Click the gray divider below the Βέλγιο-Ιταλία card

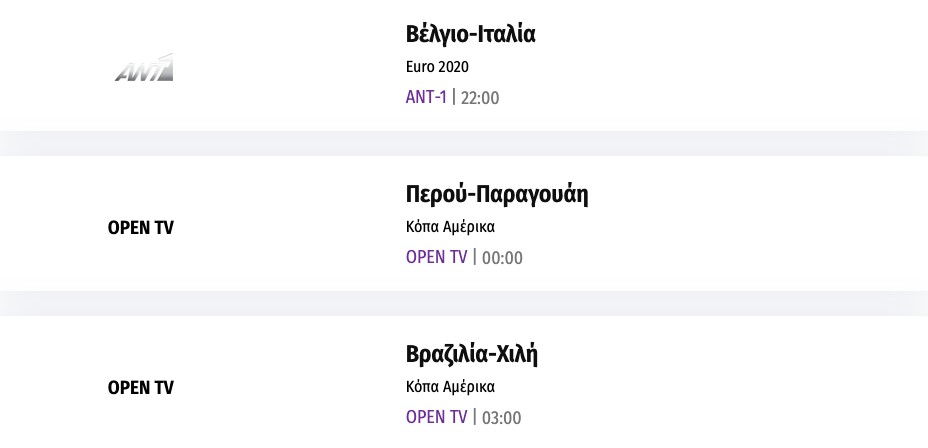(464, 143)
